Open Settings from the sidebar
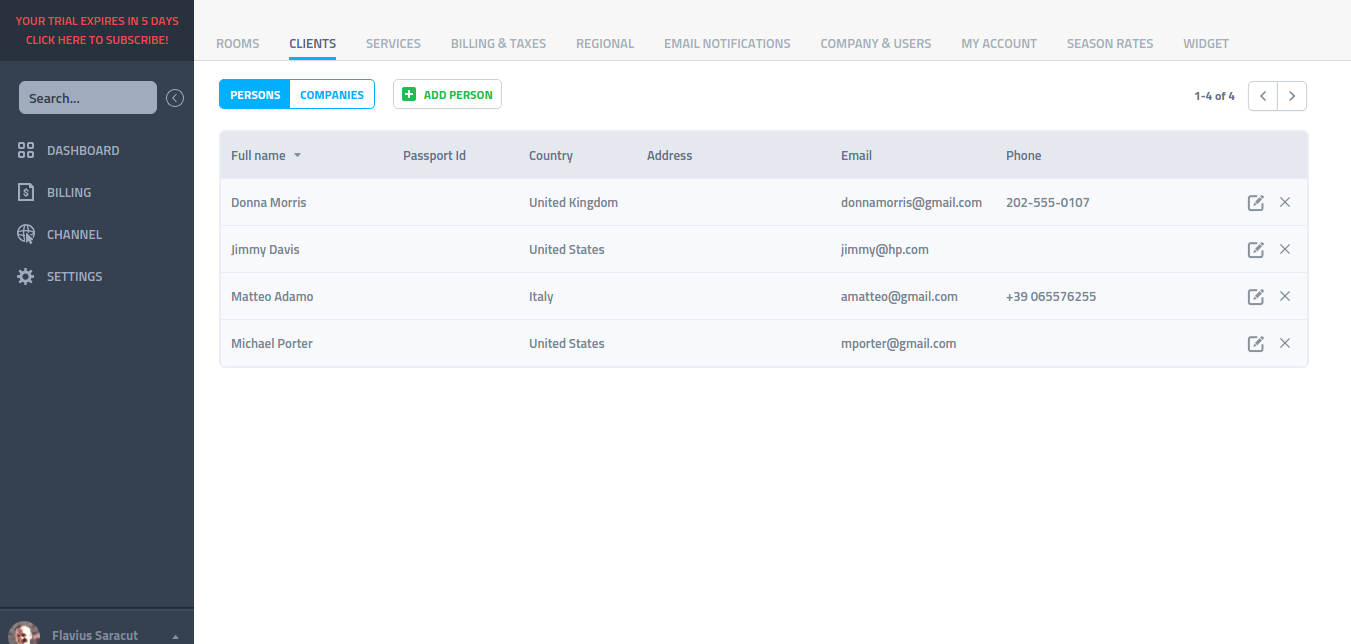1351x644 pixels. click(x=60, y=277)
